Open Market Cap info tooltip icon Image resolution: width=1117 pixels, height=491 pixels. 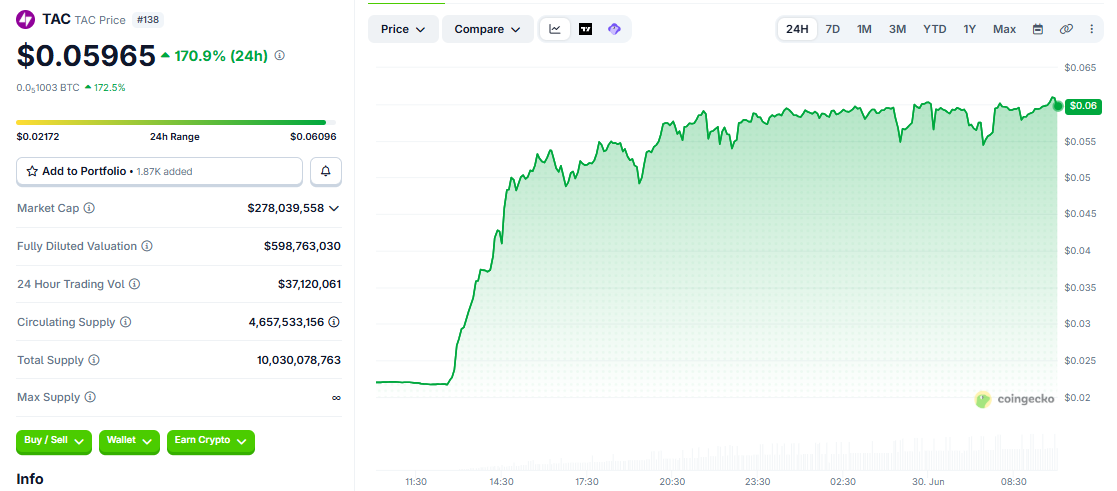89,208
